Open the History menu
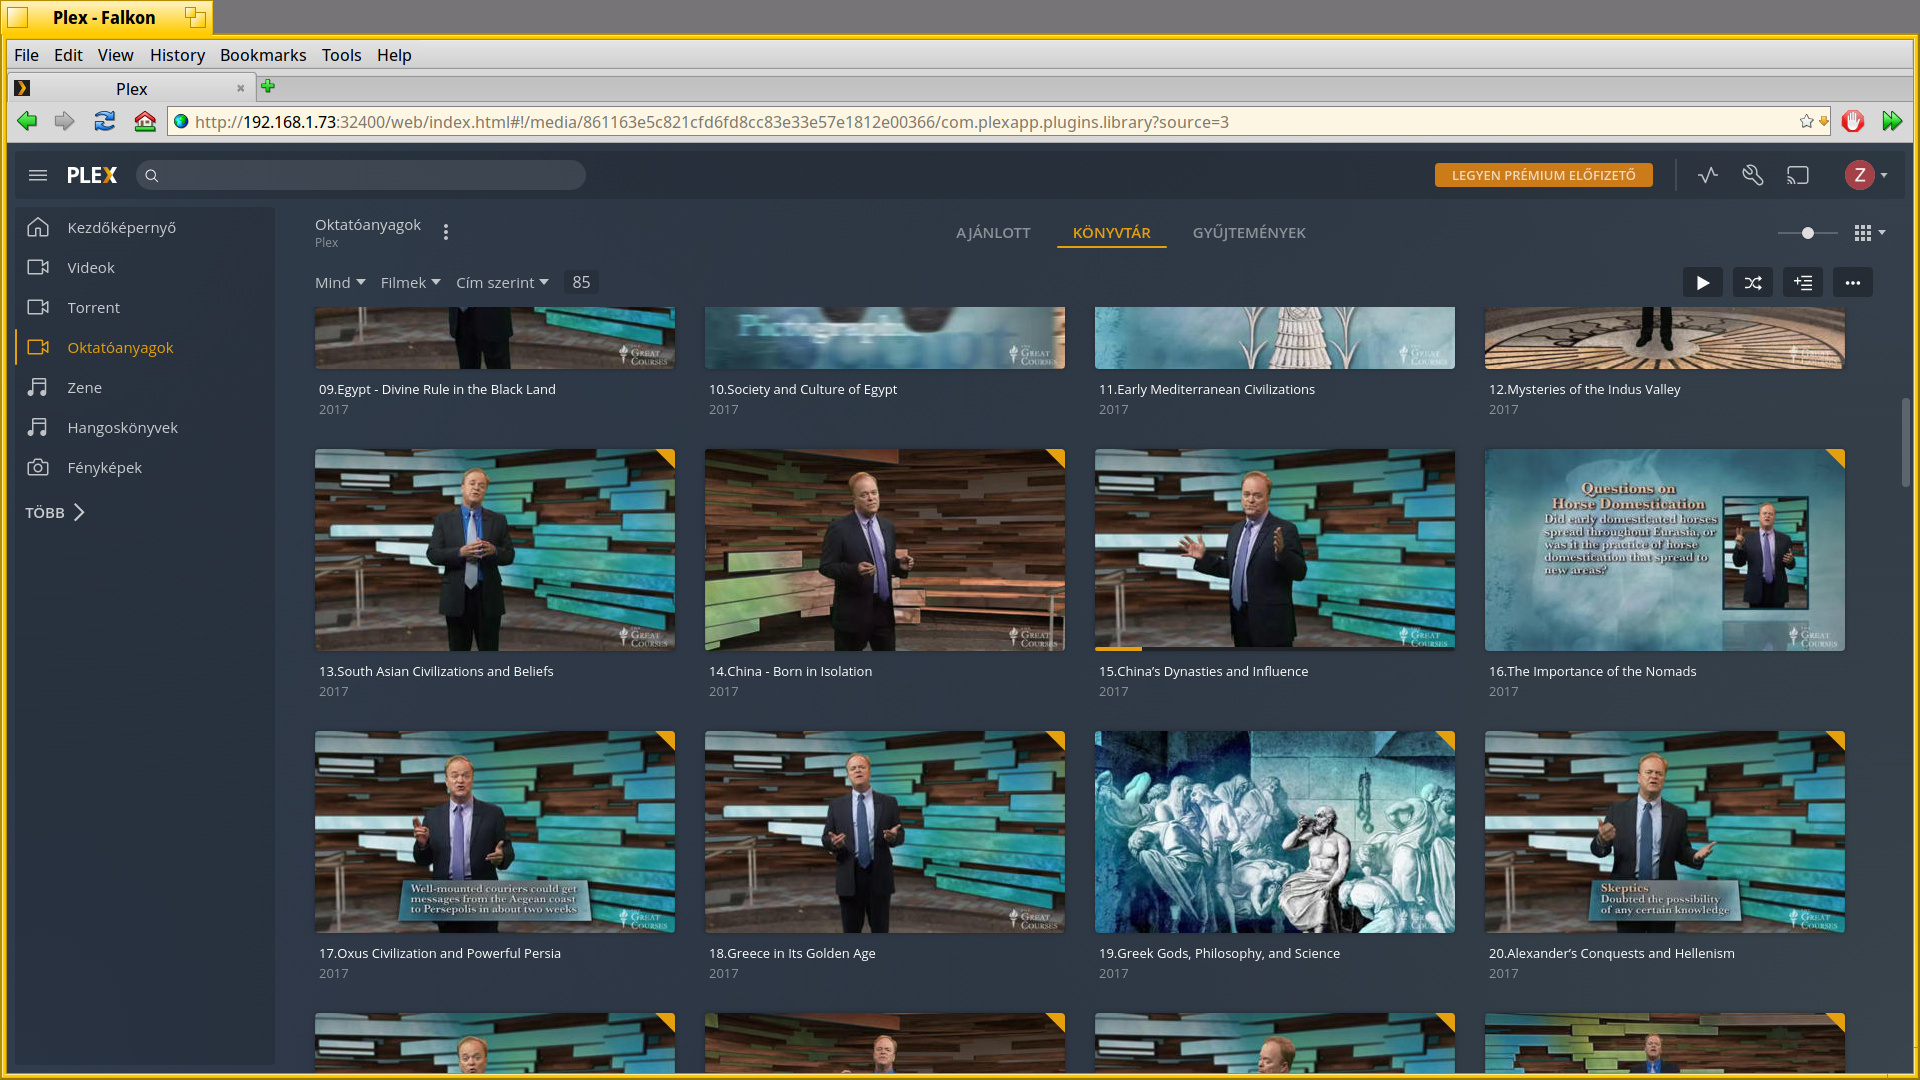Image resolution: width=1920 pixels, height=1080 pixels. [x=177, y=55]
